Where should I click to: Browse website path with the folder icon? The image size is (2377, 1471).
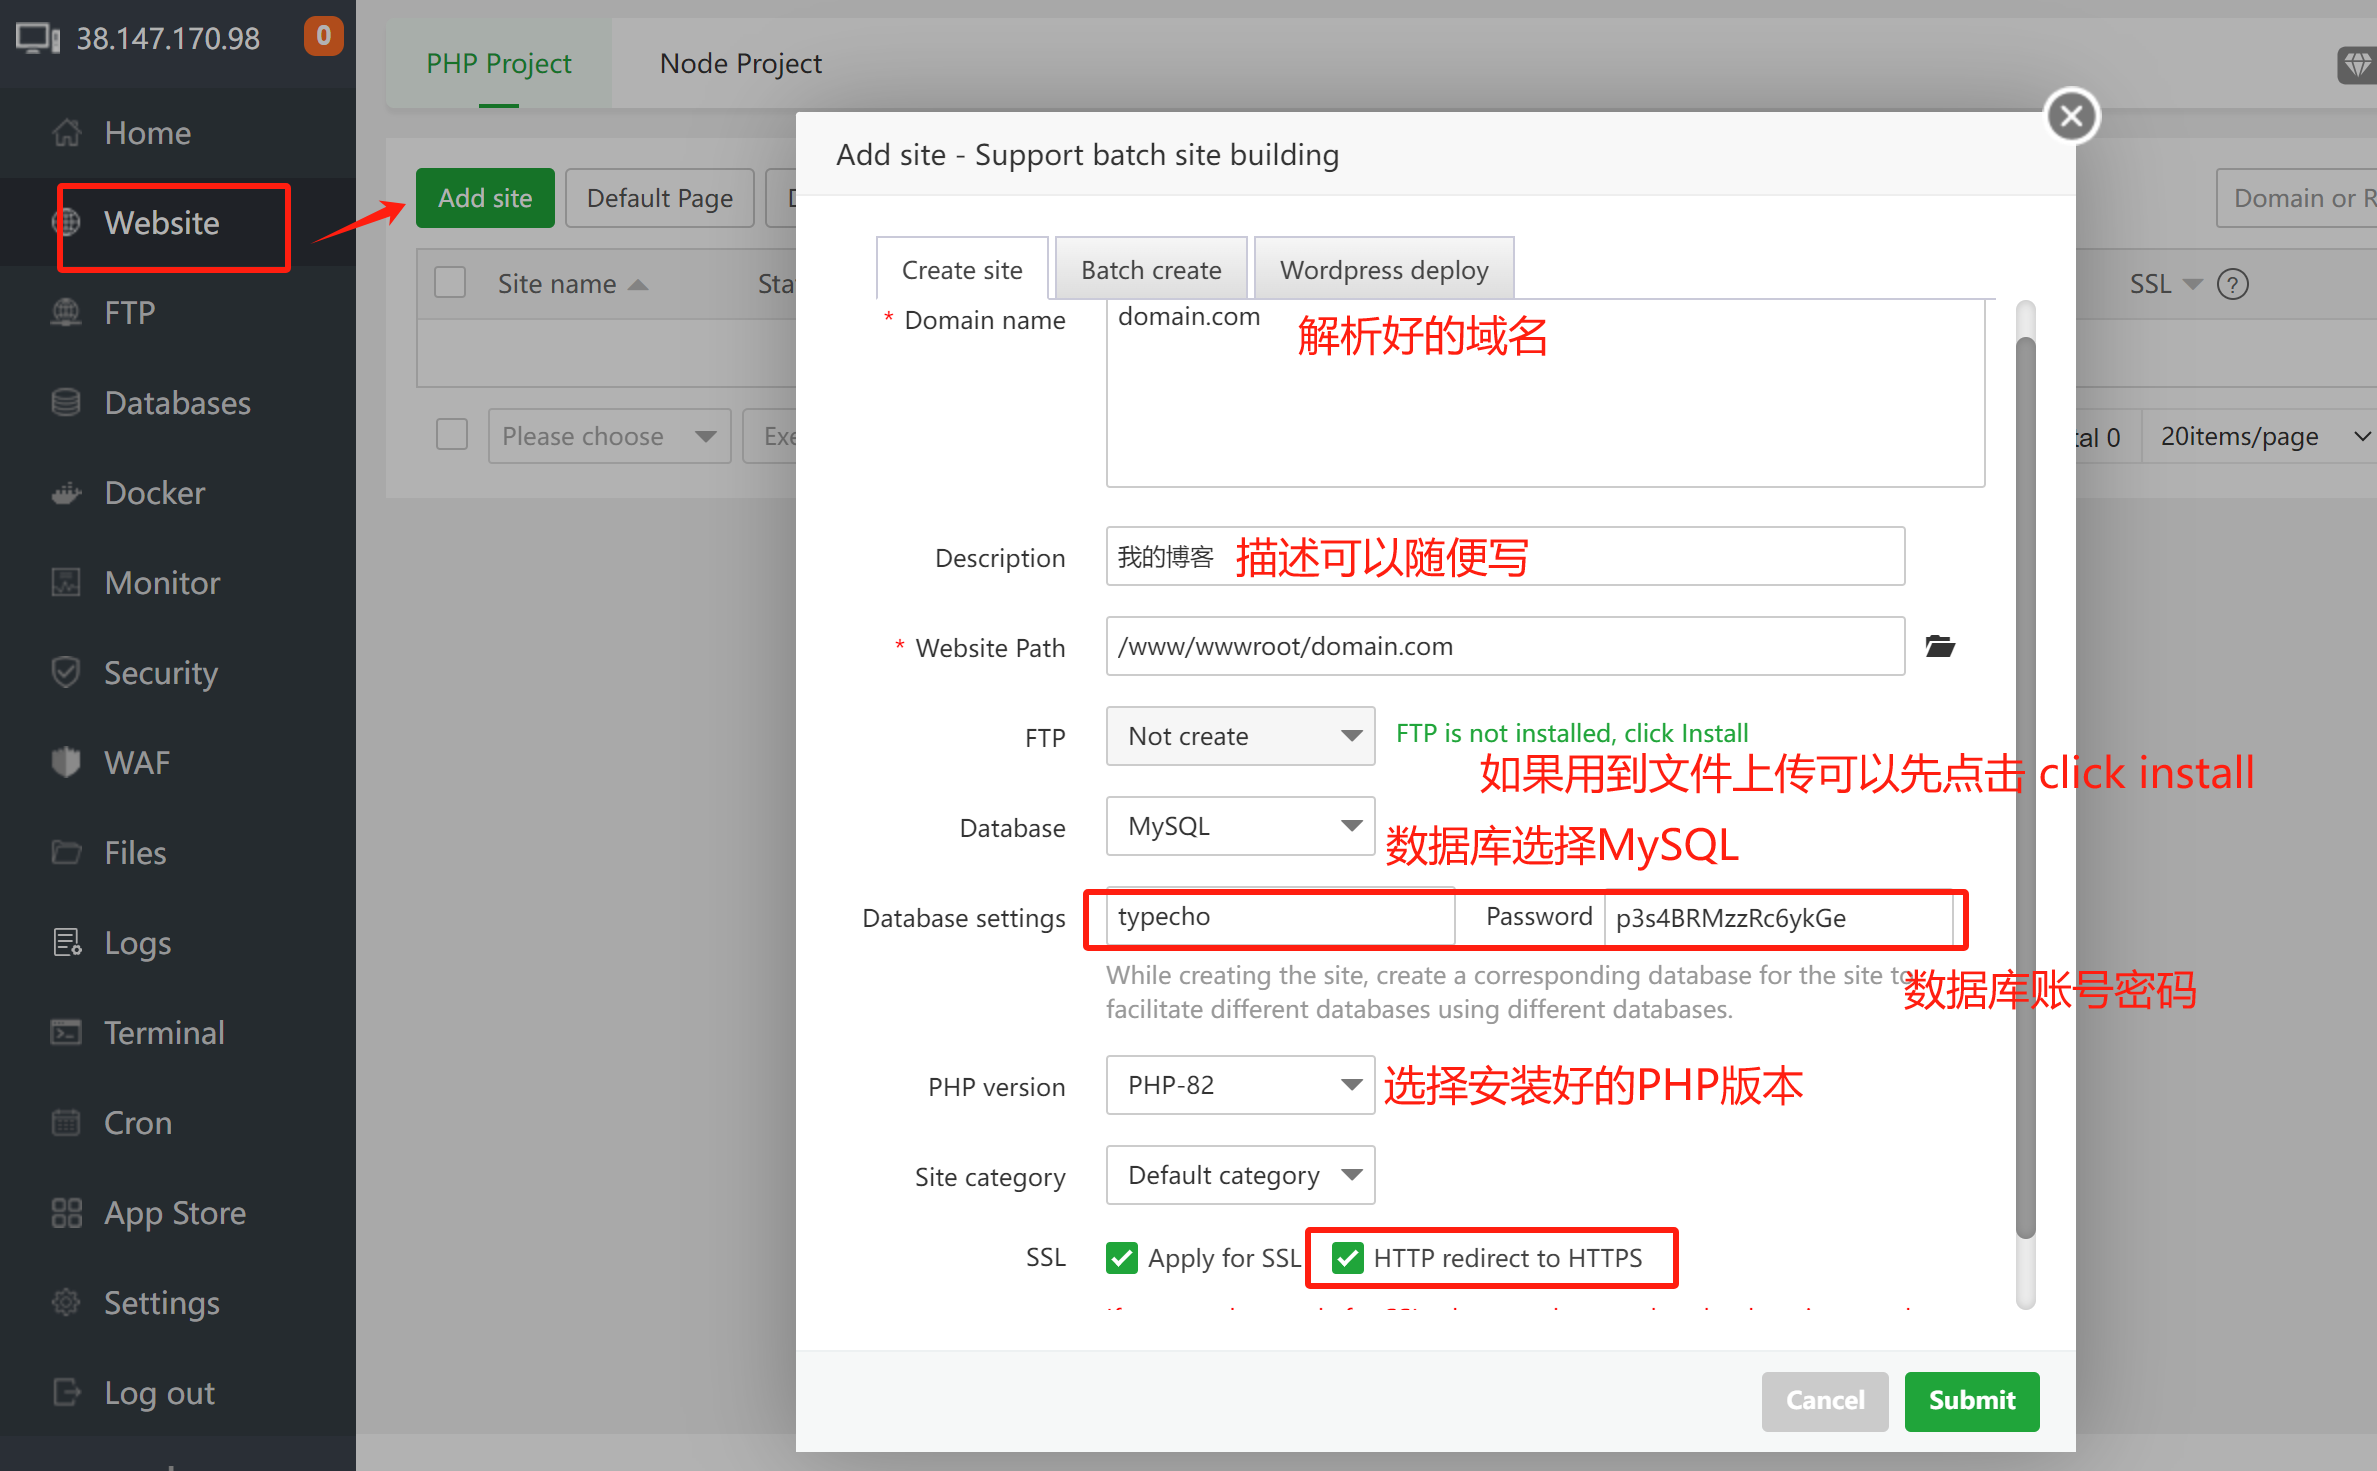point(1940,646)
